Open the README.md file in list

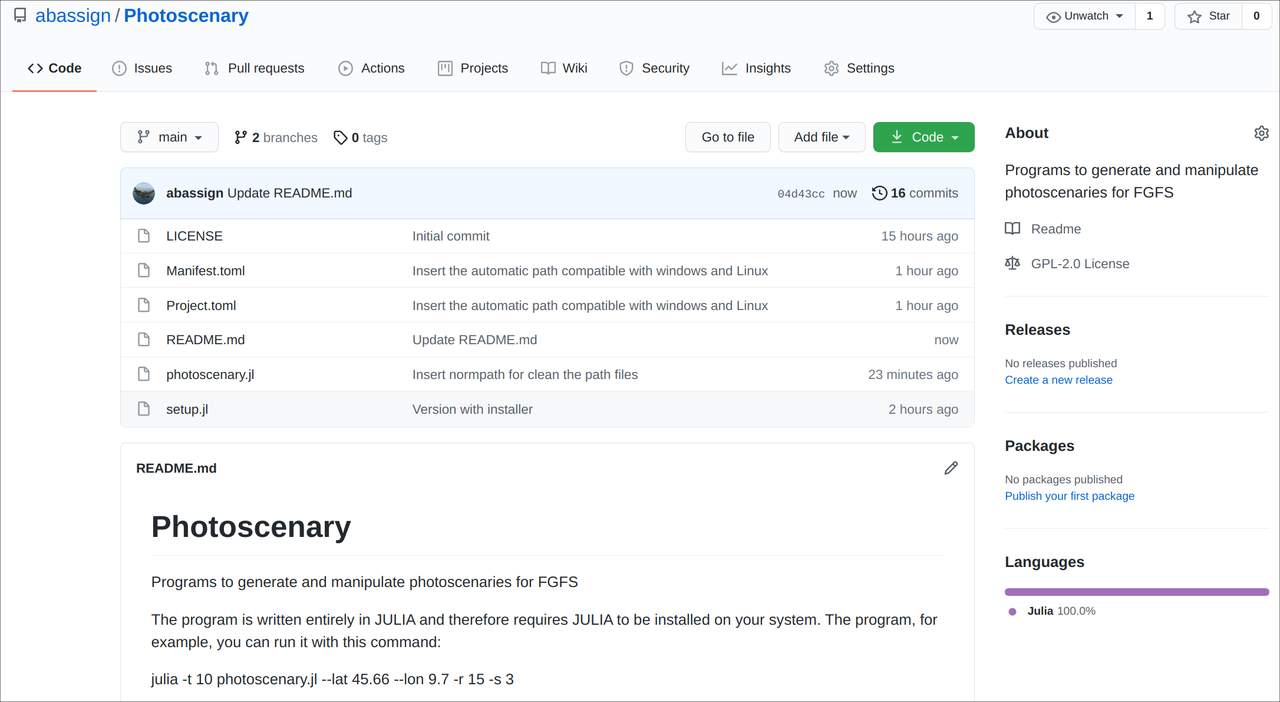[205, 340]
